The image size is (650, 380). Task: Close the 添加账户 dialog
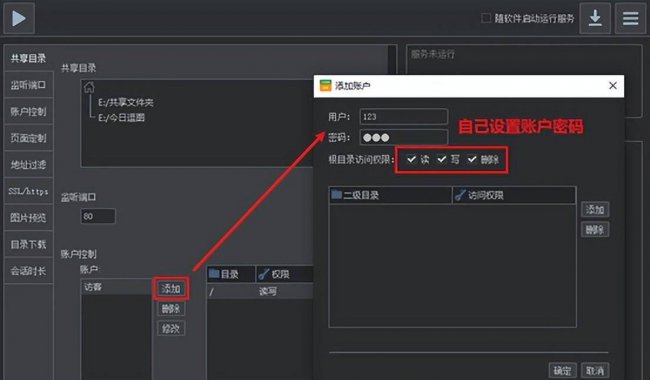[613, 86]
